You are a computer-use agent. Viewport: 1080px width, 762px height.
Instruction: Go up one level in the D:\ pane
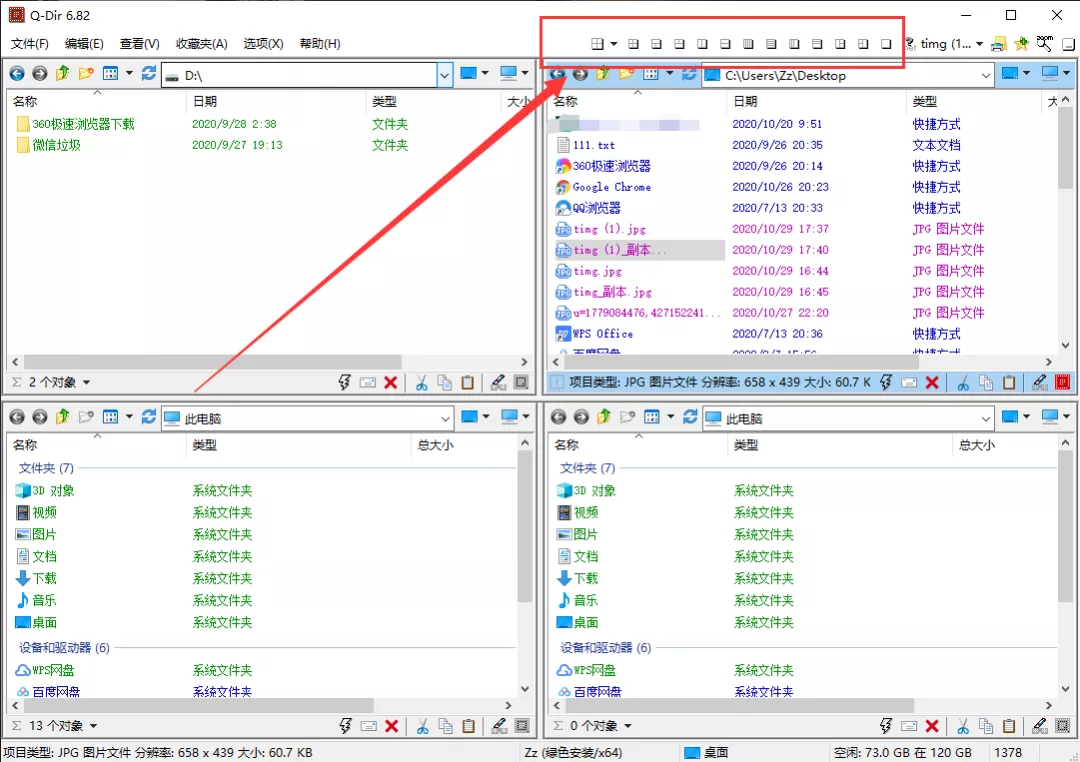(x=63, y=73)
